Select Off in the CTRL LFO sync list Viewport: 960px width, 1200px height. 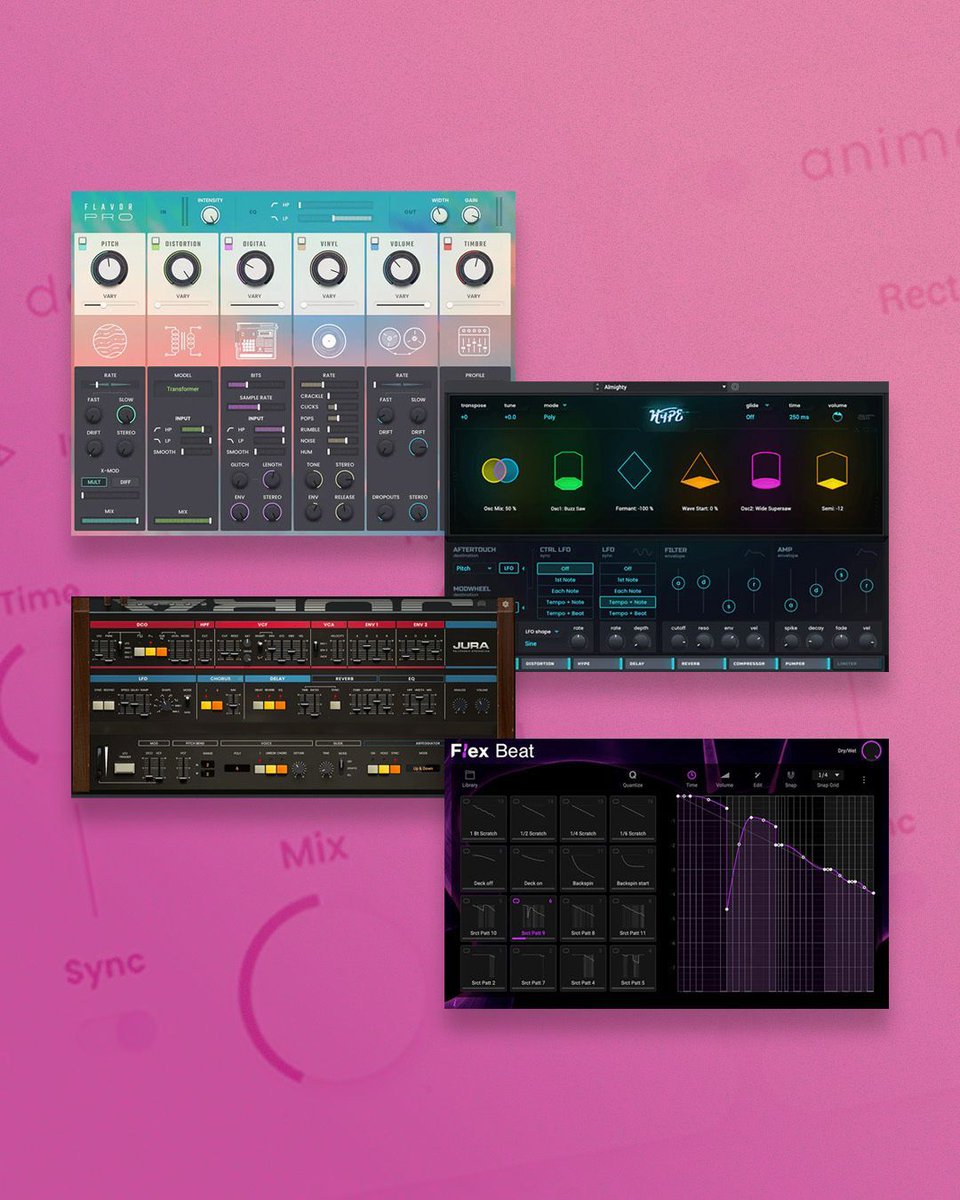(x=565, y=568)
